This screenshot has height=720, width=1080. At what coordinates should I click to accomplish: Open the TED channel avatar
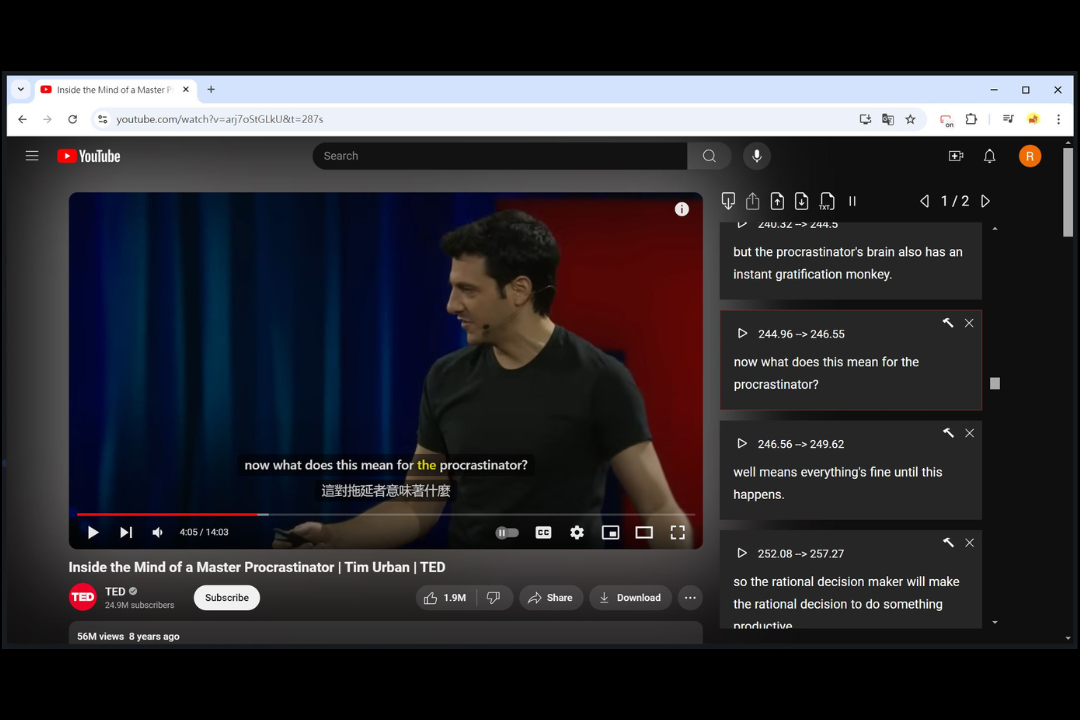pyautogui.click(x=83, y=597)
